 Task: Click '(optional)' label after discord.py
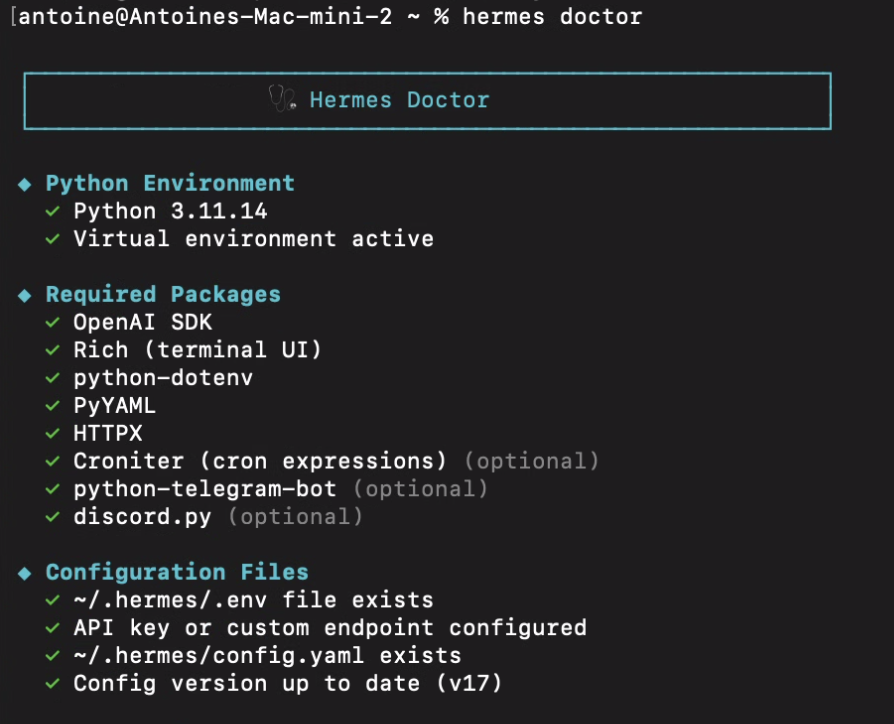click(295, 517)
